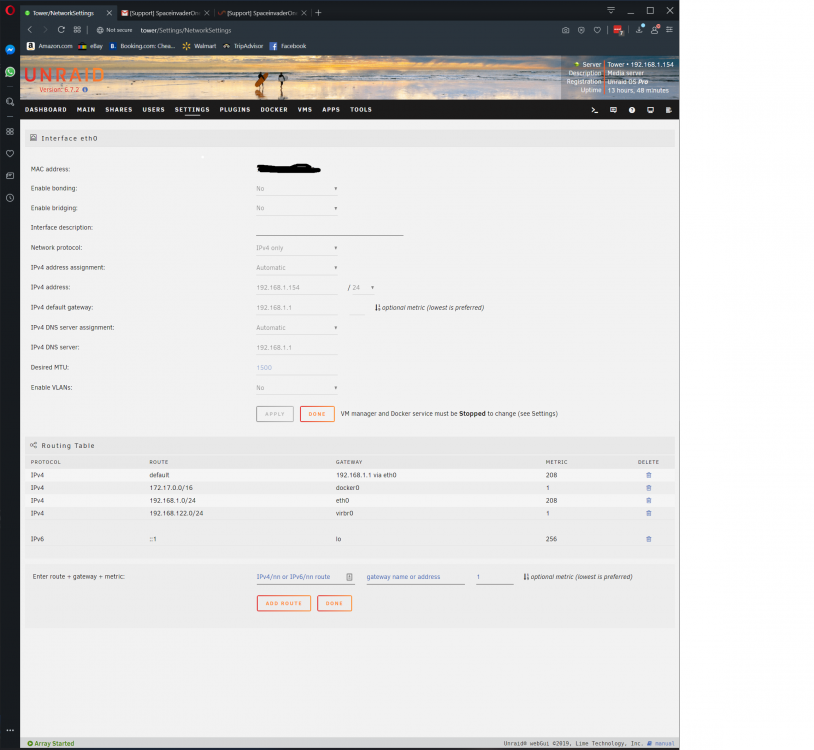Click the IPv4 default gateway metric field

[x=357, y=308]
